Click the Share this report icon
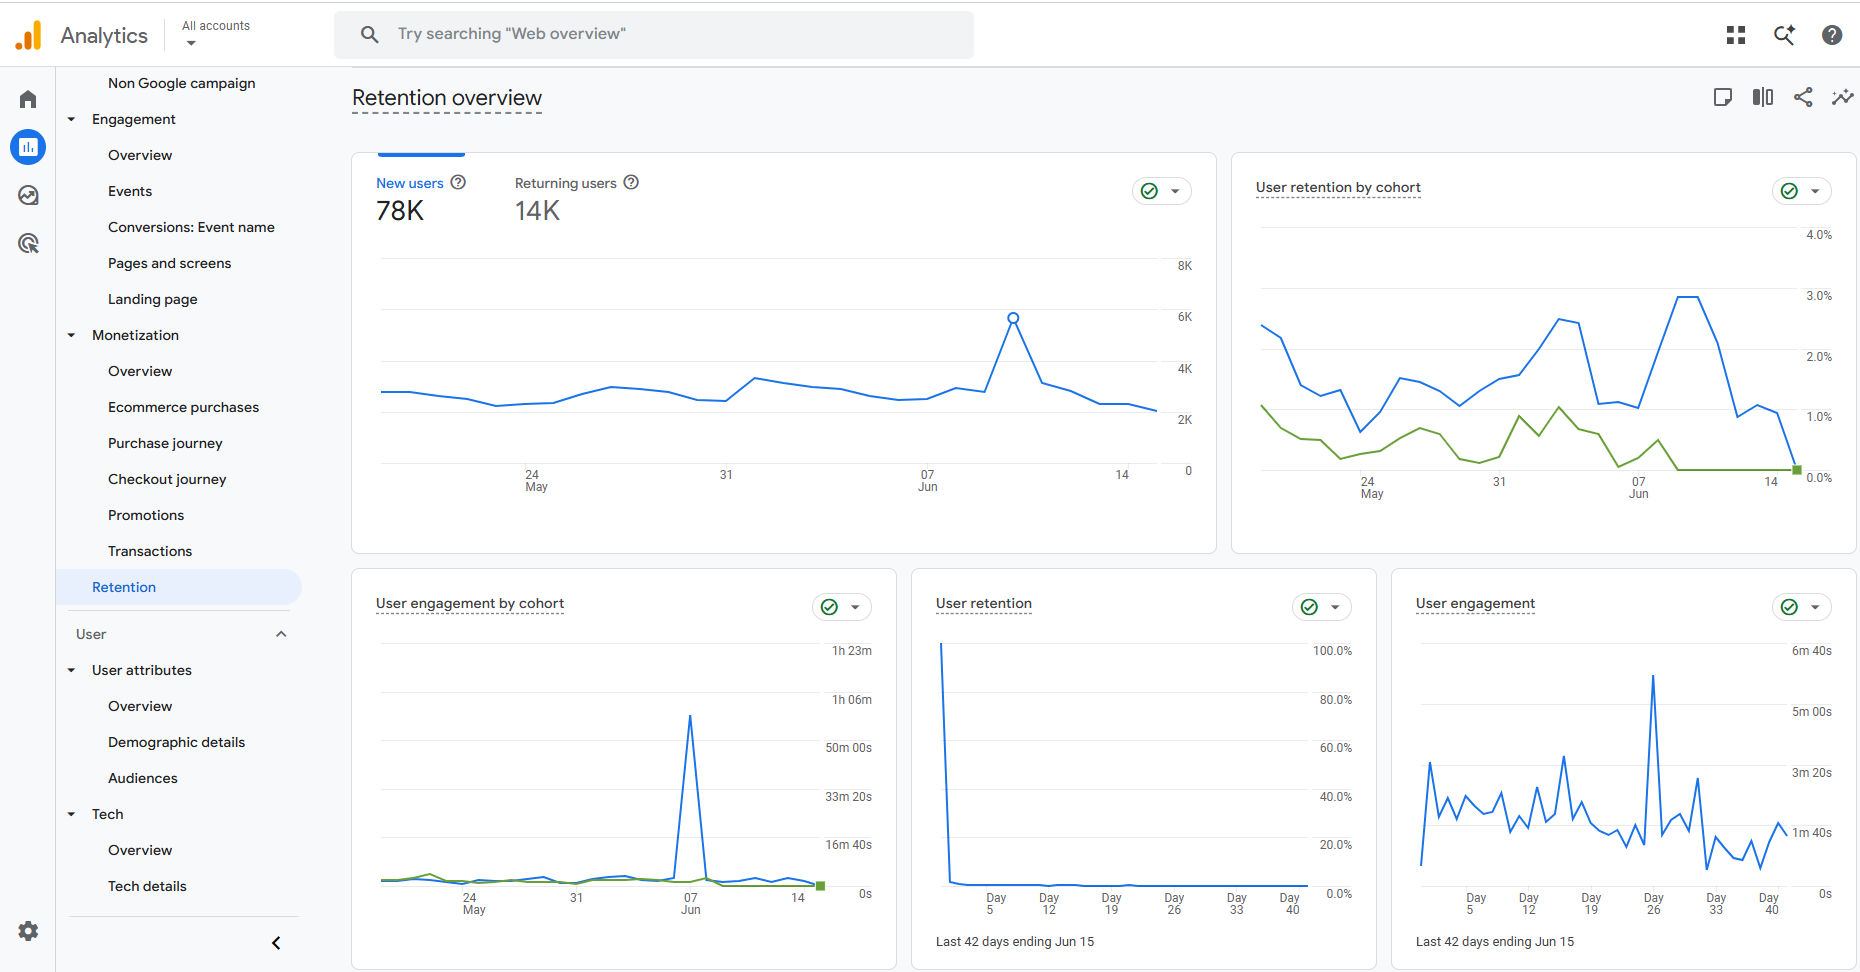1860x972 pixels. click(1803, 97)
